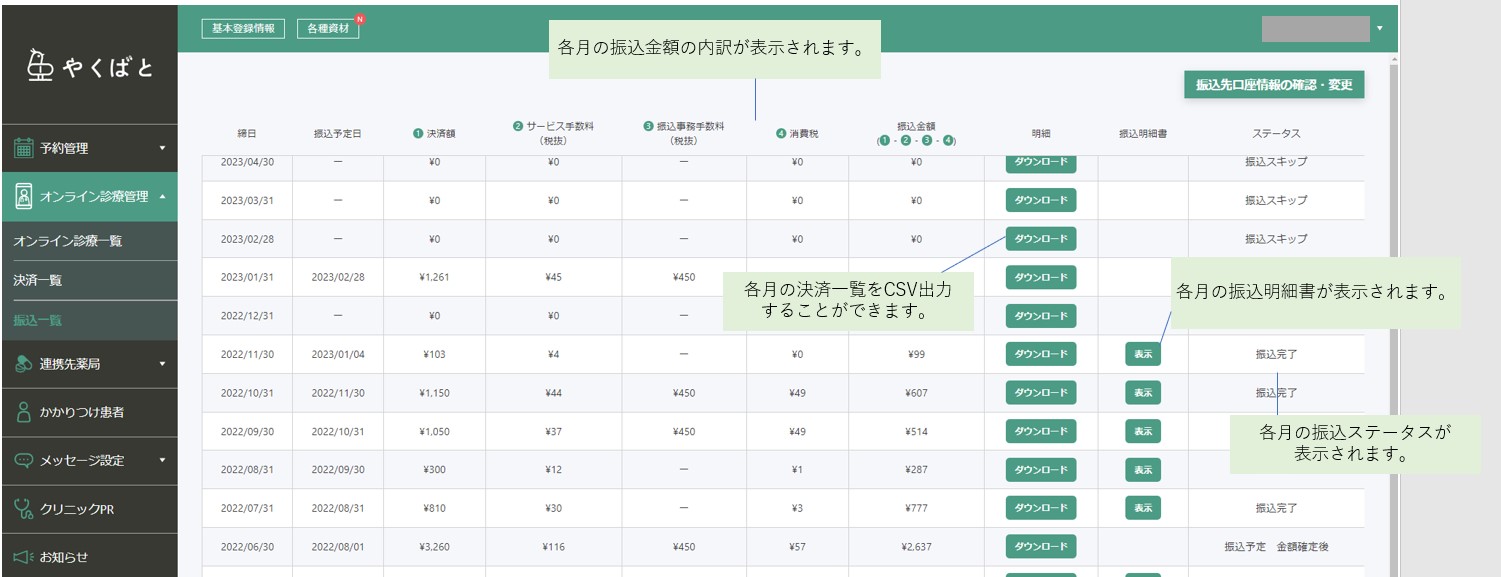
Task: Click 振込完了 status for 2022/07/31
Action: pyautogui.click(x=1276, y=509)
